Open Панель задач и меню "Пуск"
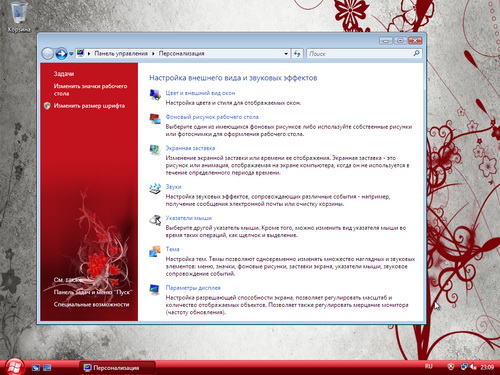The image size is (500, 375). pos(93,292)
